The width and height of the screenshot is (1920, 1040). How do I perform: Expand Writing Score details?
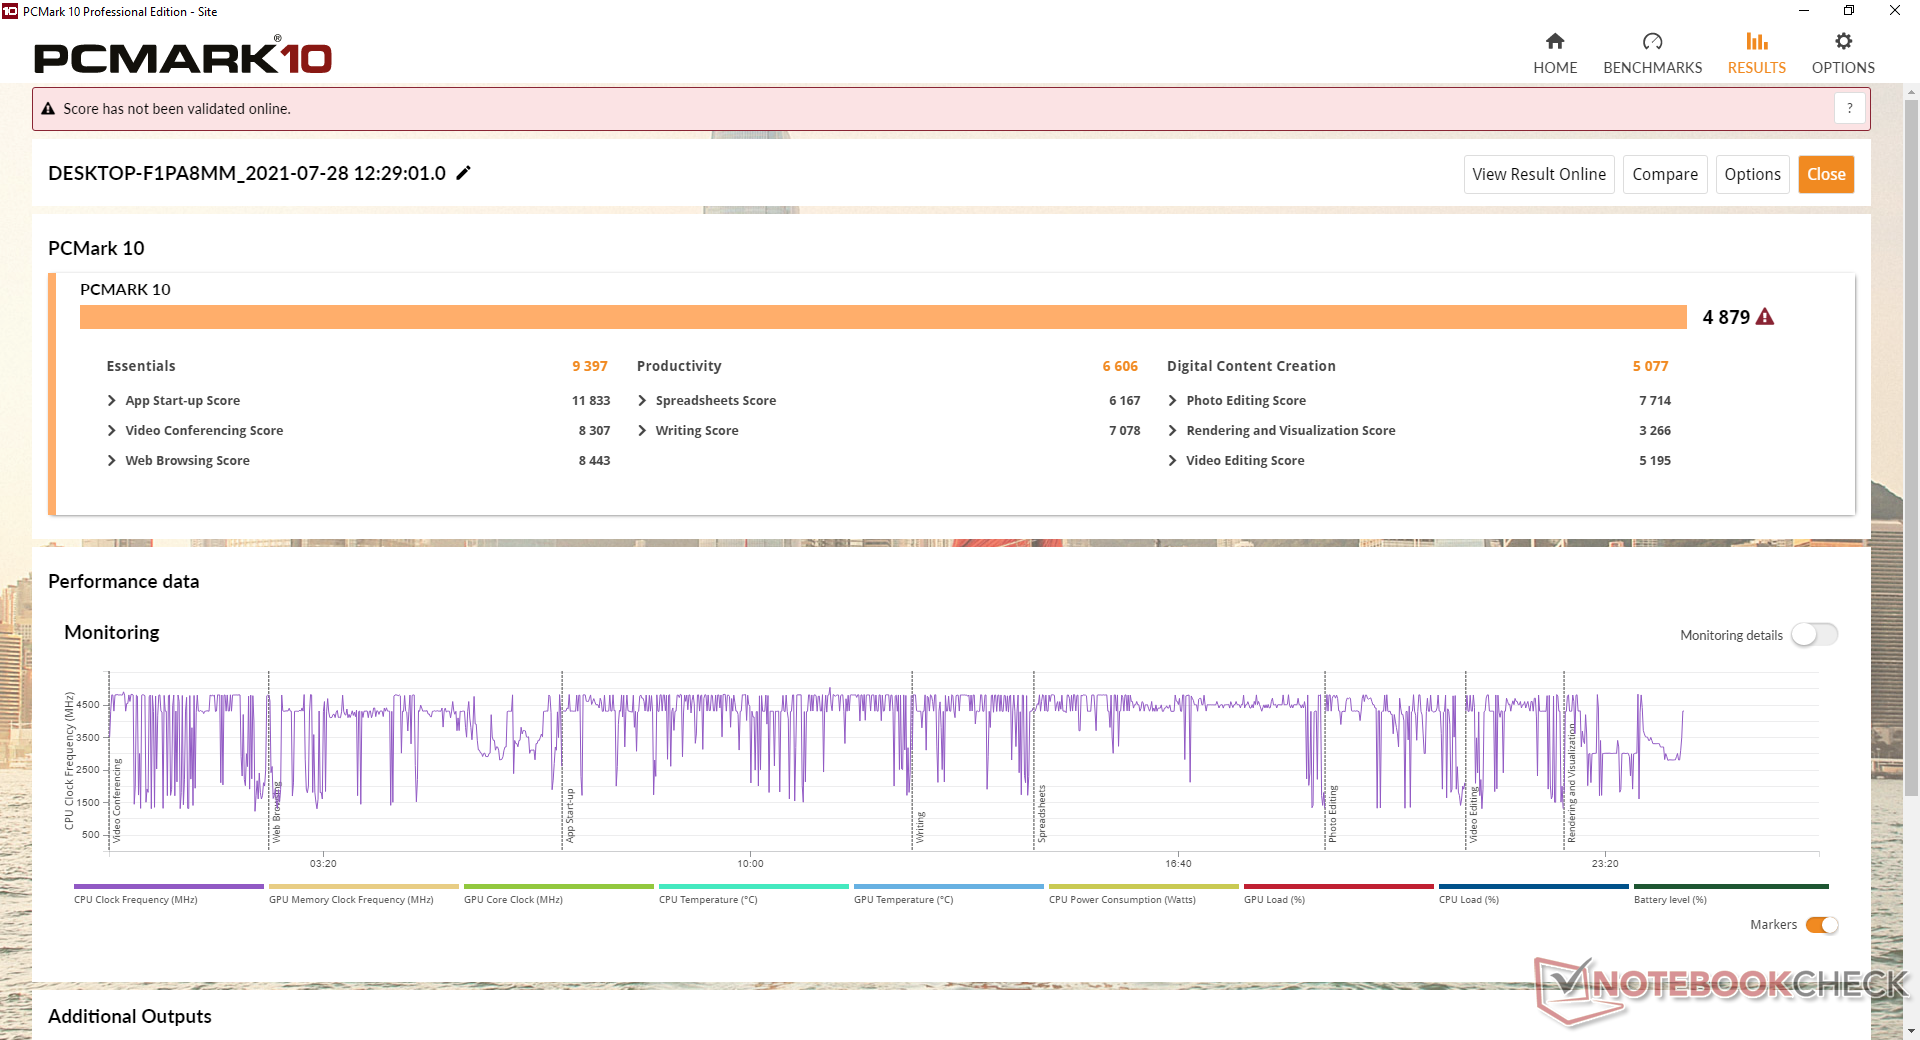(x=642, y=430)
